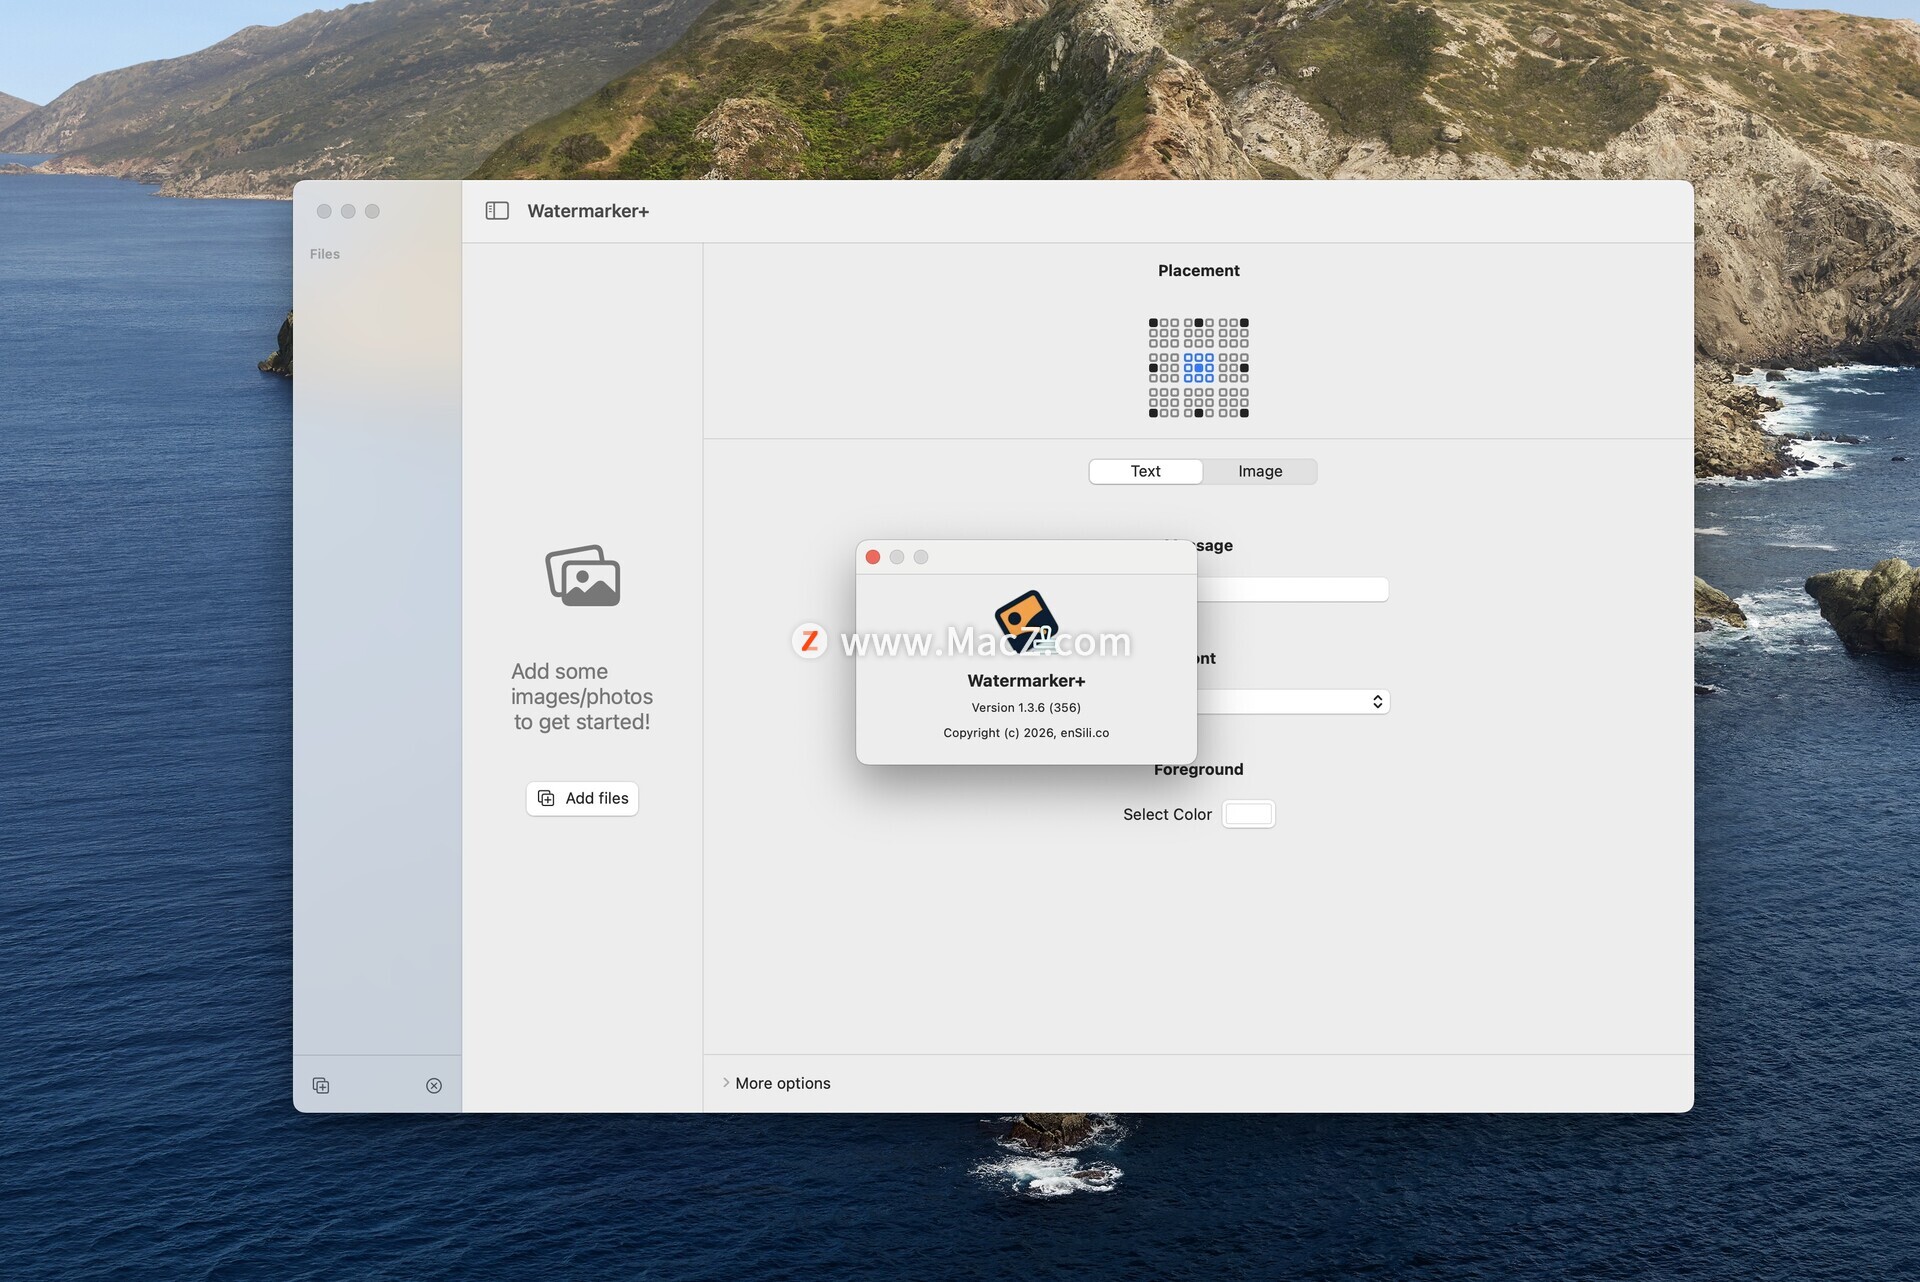Image resolution: width=1920 pixels, height=1282 pixels.
Task: Choose the middle-left edge placement square
Action: (x=1153, y=368)
